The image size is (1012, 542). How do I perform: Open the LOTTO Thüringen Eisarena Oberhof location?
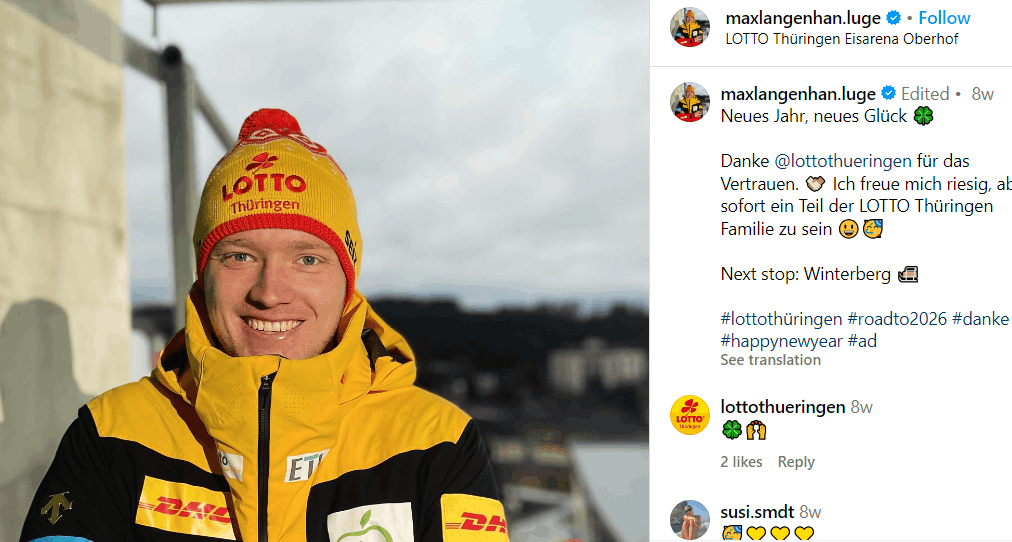pos(842,39)
